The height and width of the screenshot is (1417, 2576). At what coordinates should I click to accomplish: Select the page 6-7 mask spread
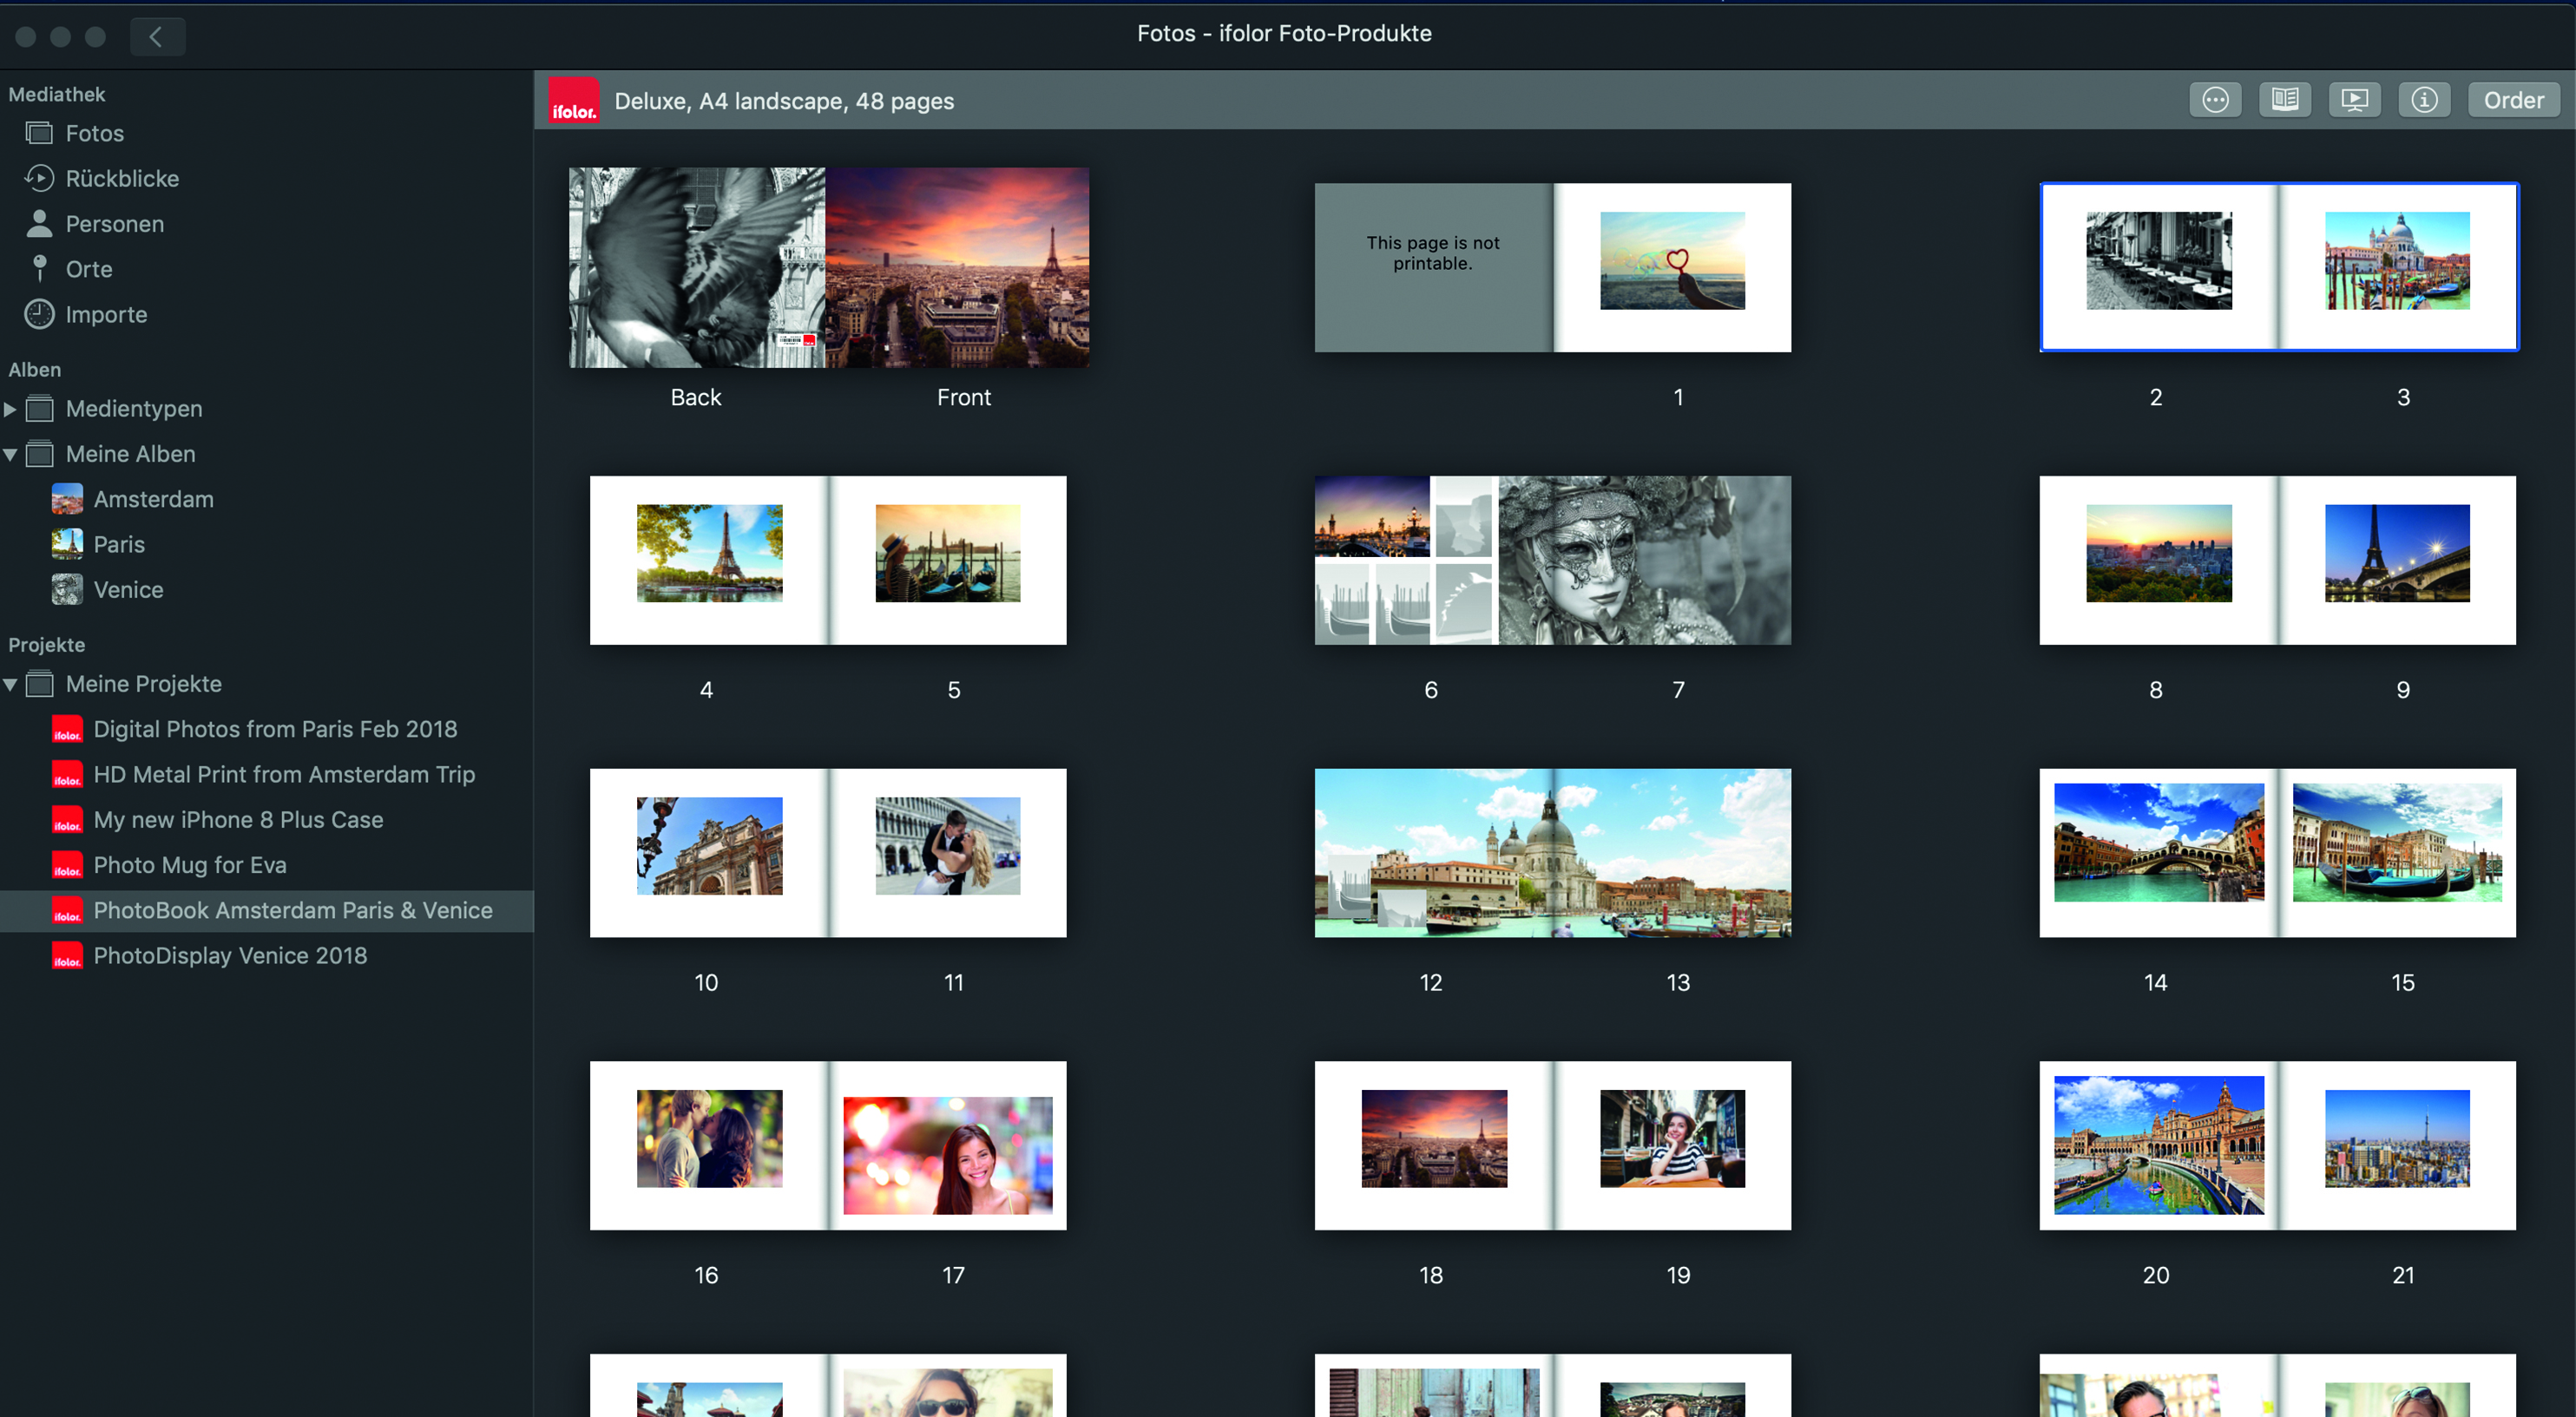click(x=1552, y=560)
